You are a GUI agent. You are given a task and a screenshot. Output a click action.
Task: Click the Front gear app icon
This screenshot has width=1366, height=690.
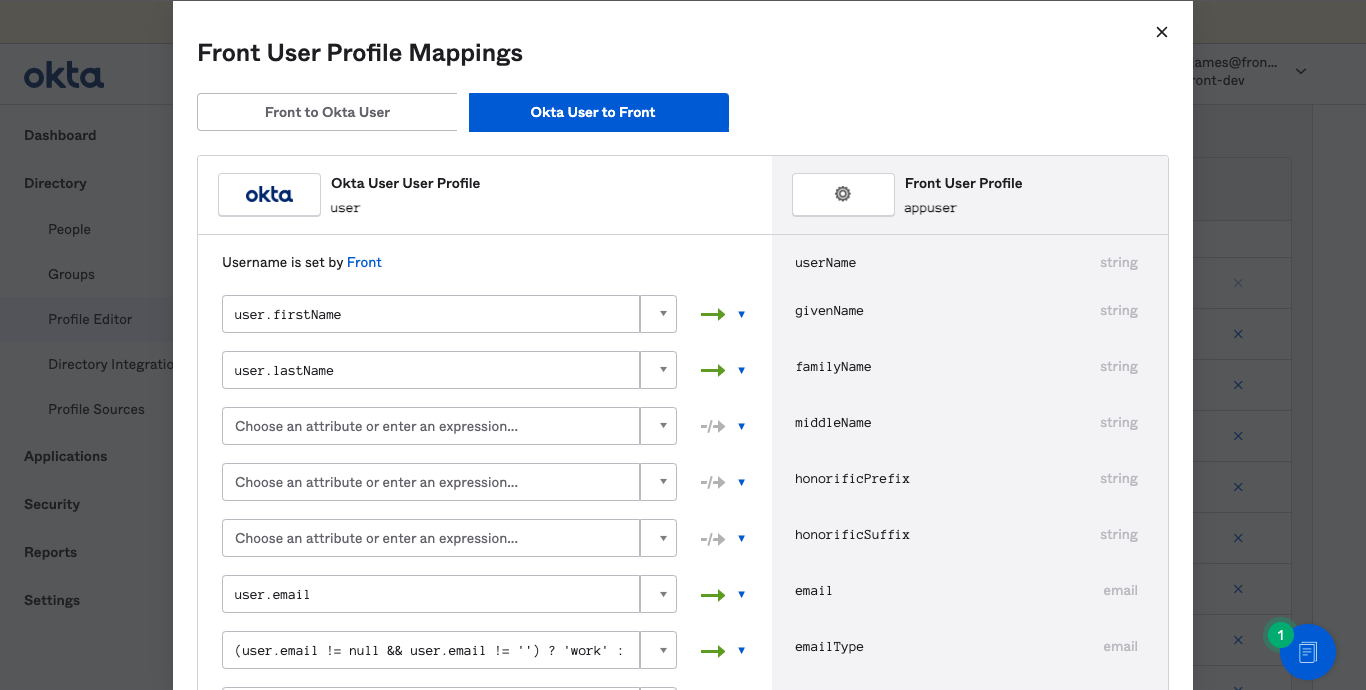click(843, 195)
